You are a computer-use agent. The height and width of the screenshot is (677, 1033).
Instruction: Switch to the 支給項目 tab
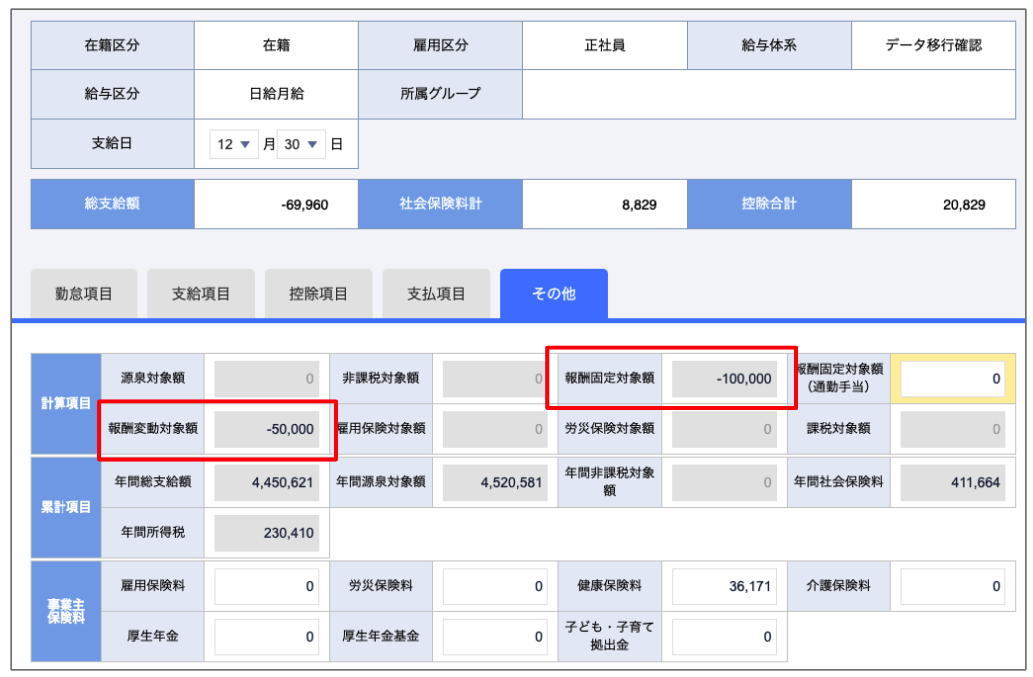click(x=201, y=294)
